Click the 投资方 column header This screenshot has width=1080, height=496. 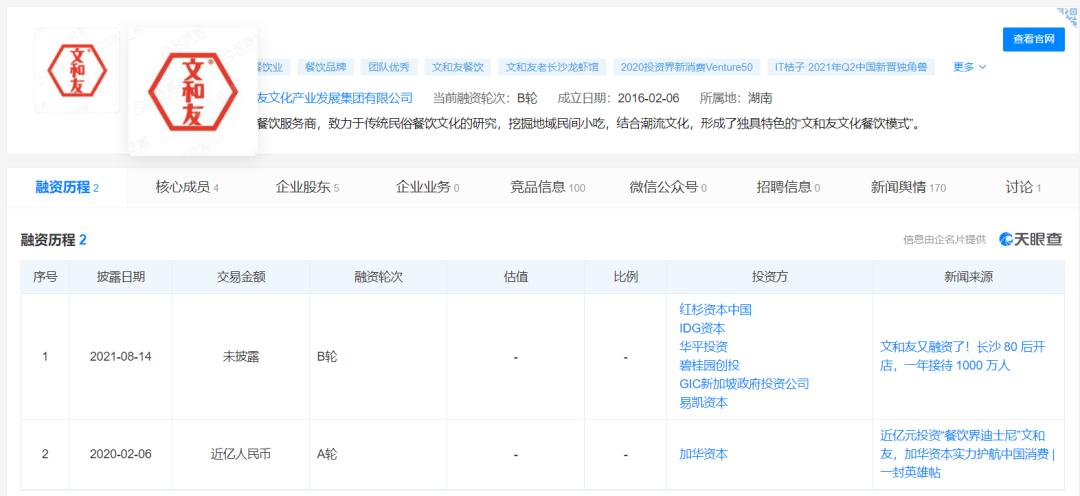(769, 277)
